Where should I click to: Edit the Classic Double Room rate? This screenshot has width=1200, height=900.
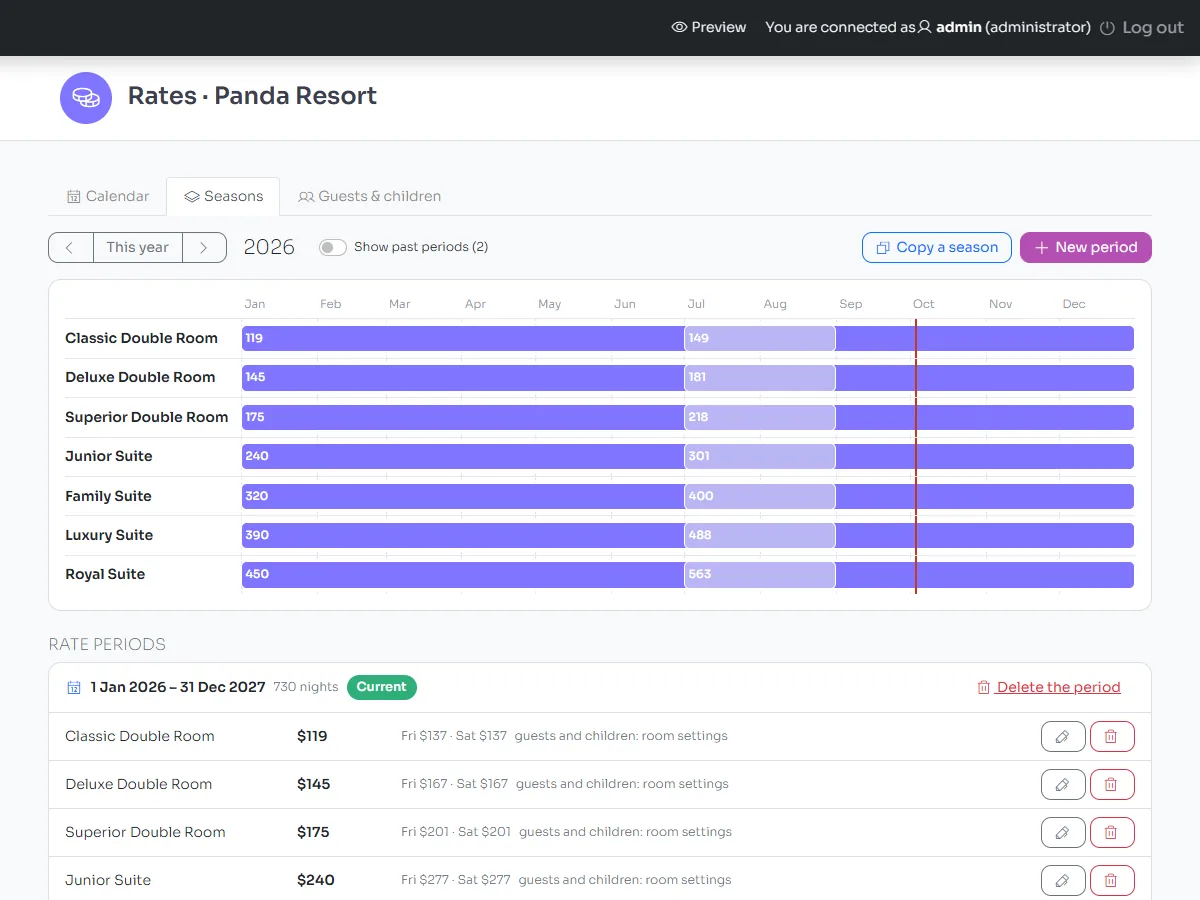(x=1063, y=736)
